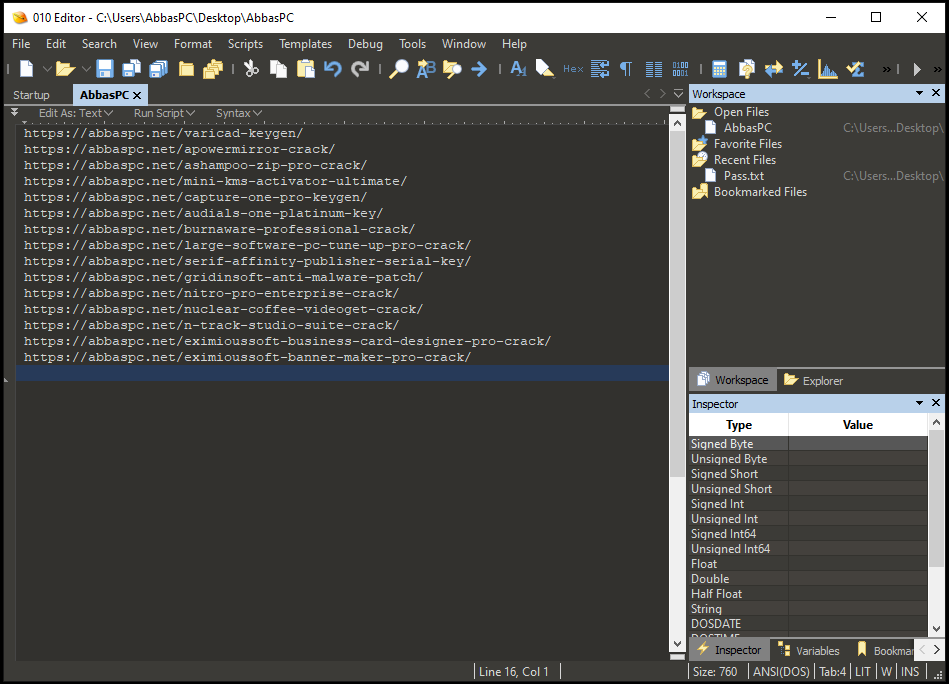The width and height of the screenshot is (949, 684).
Task: Click ANSI(DOS) in the status bar
Action: click(781, 672)
